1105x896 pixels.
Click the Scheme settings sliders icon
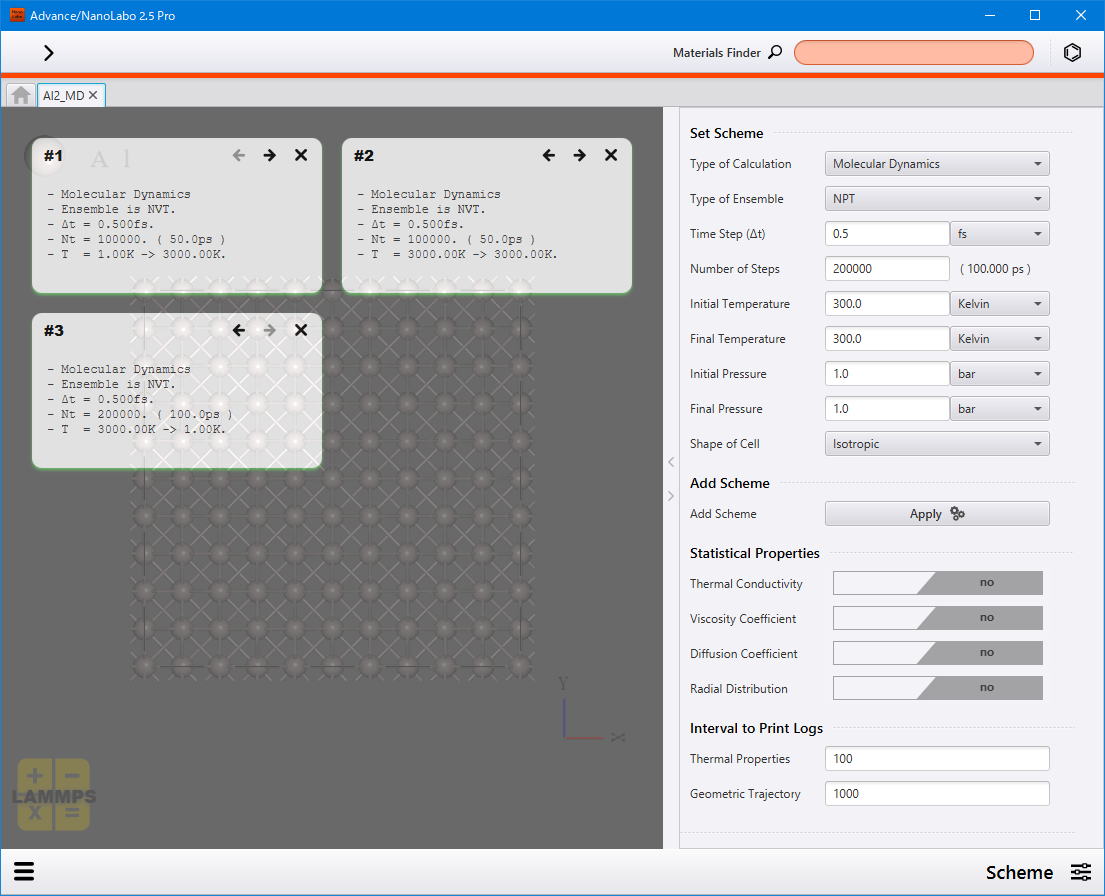click(x=1080, y=872)
